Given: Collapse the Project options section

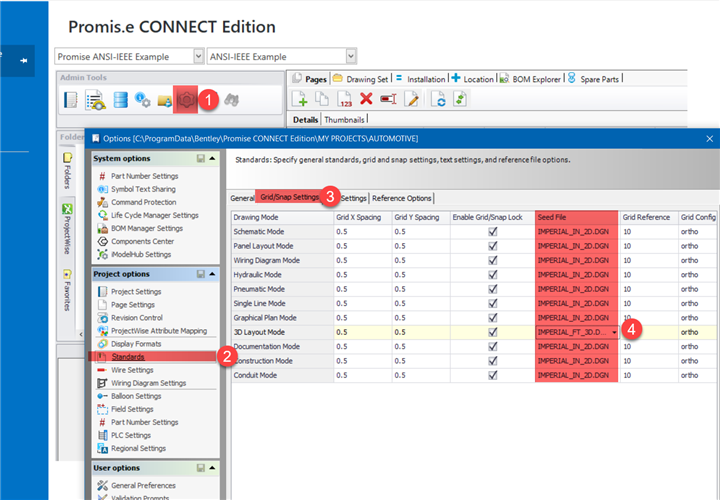Looking at the screenshot, I should [x=212, y=274].
